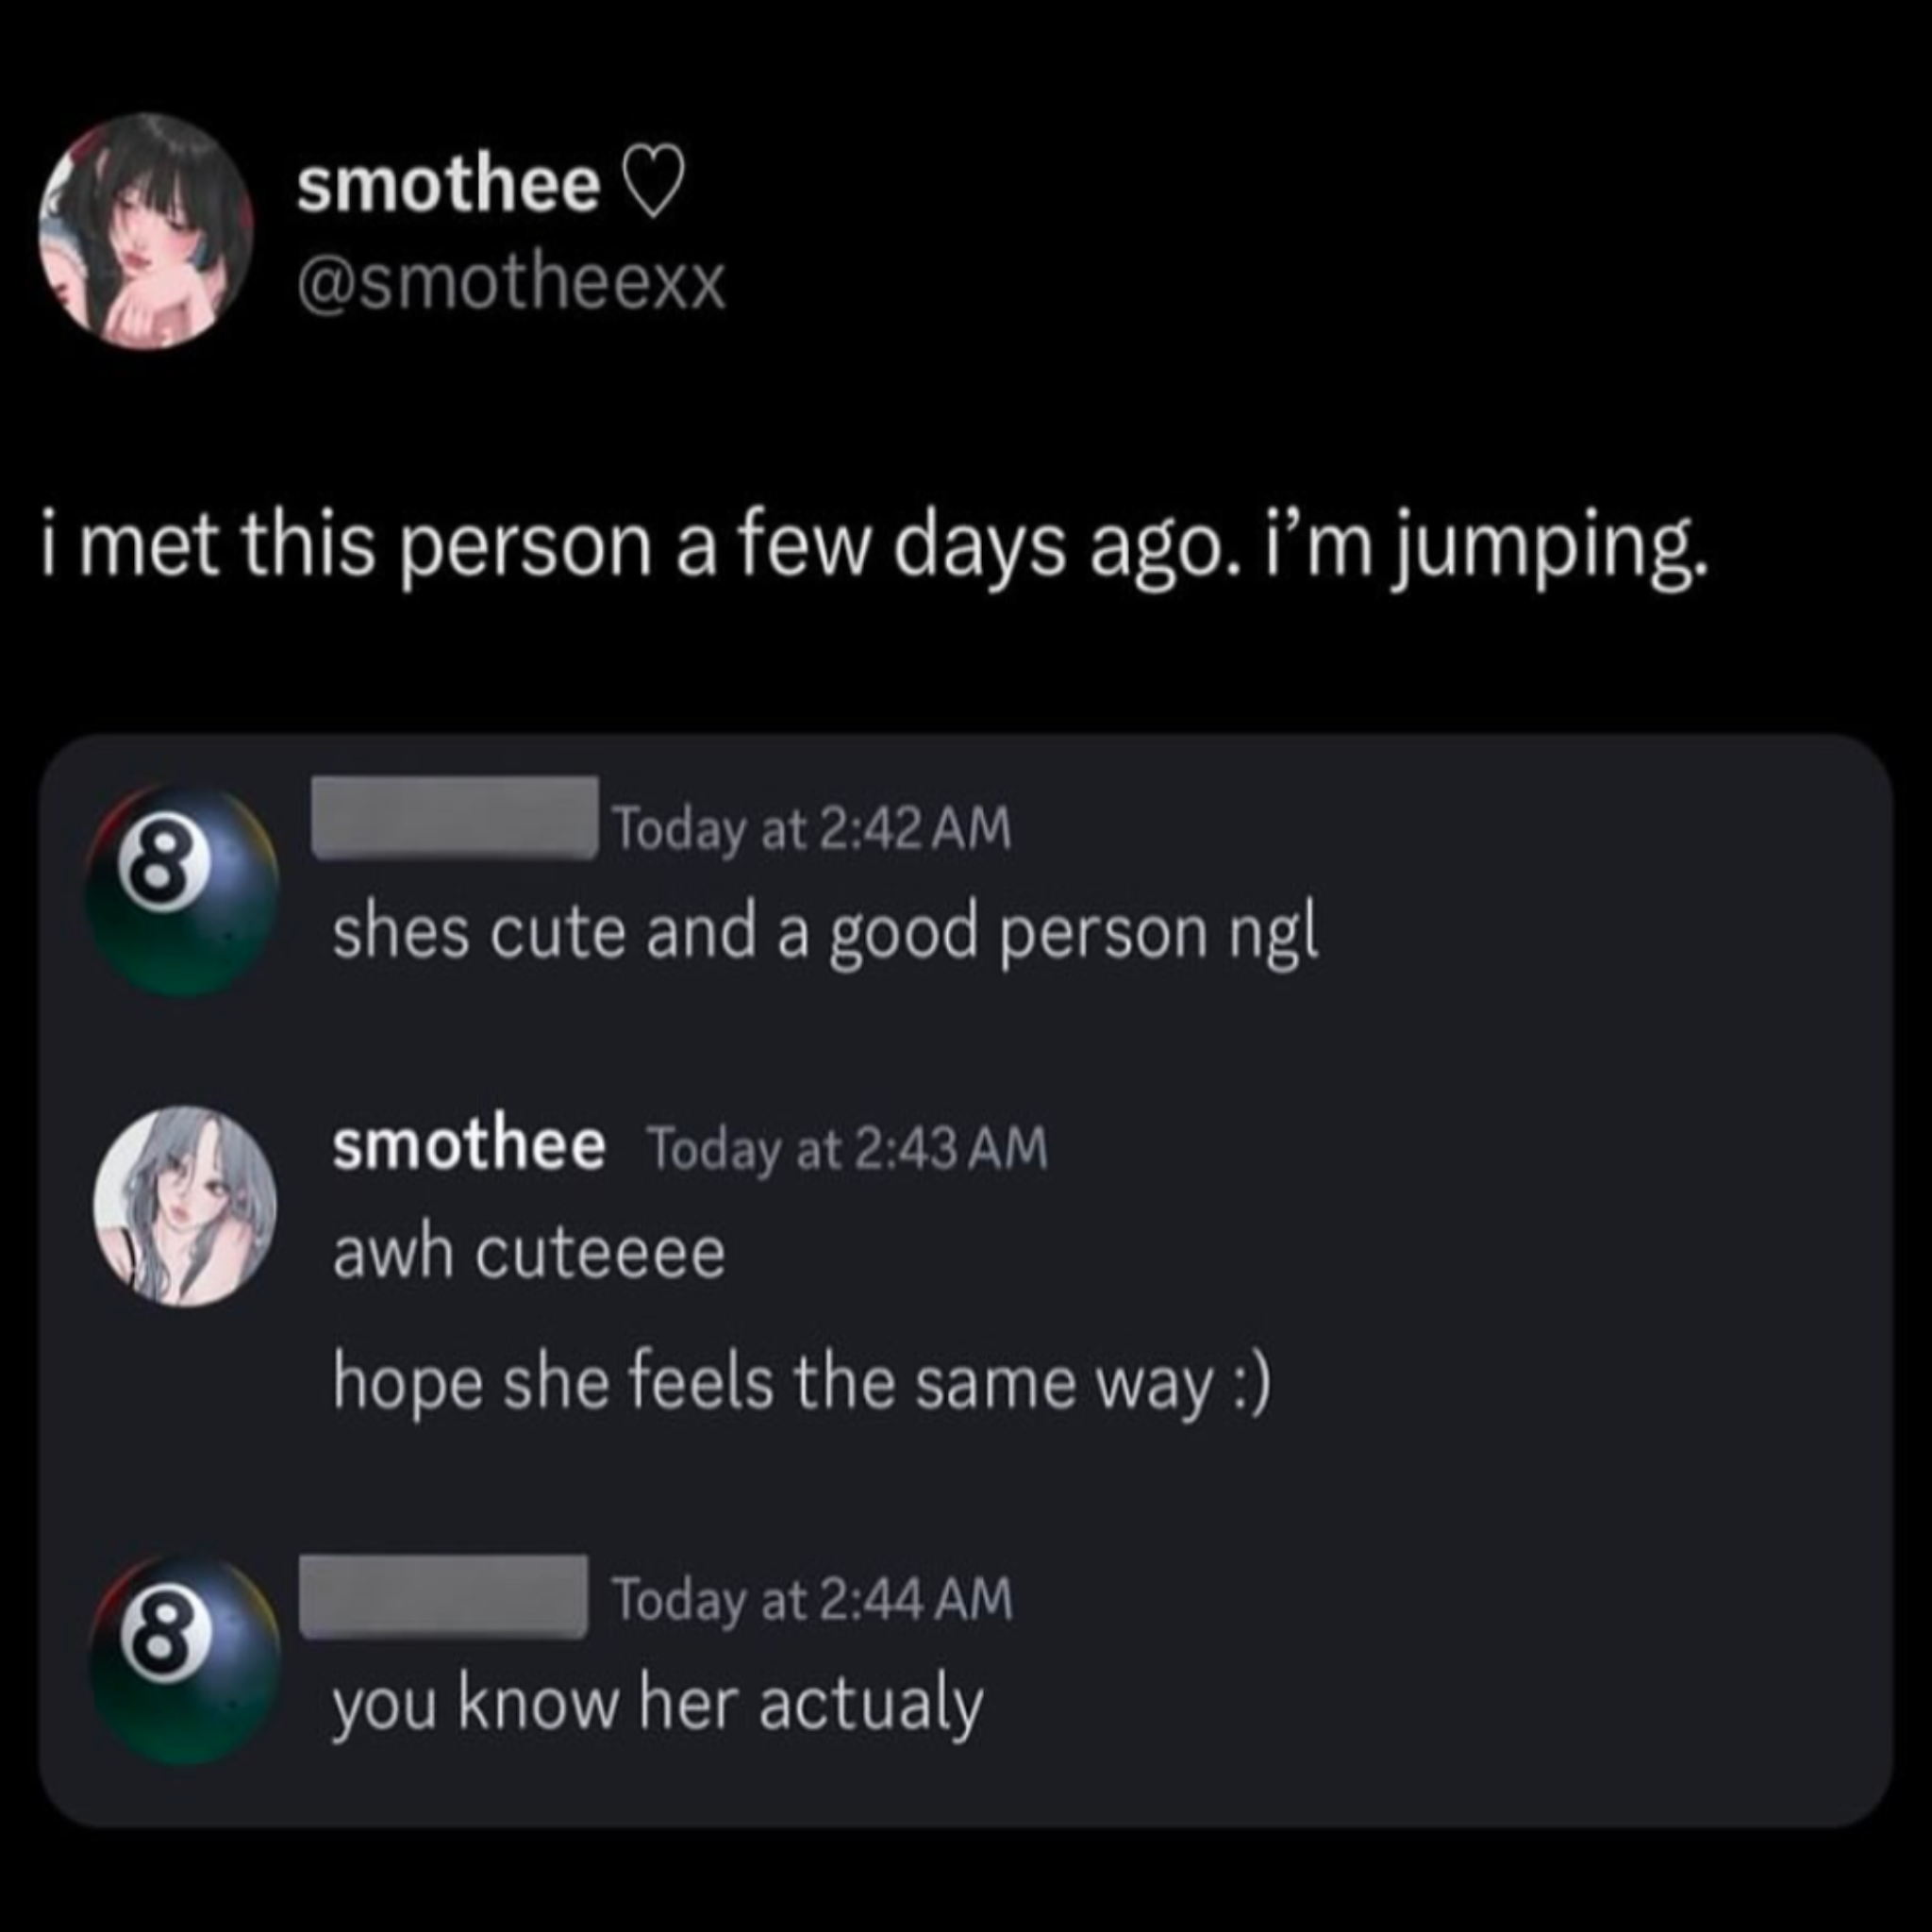Click the Today at 2:42 AM timestamp
The width and height of the screenshot is (1932, 1932).
[812, 830]
